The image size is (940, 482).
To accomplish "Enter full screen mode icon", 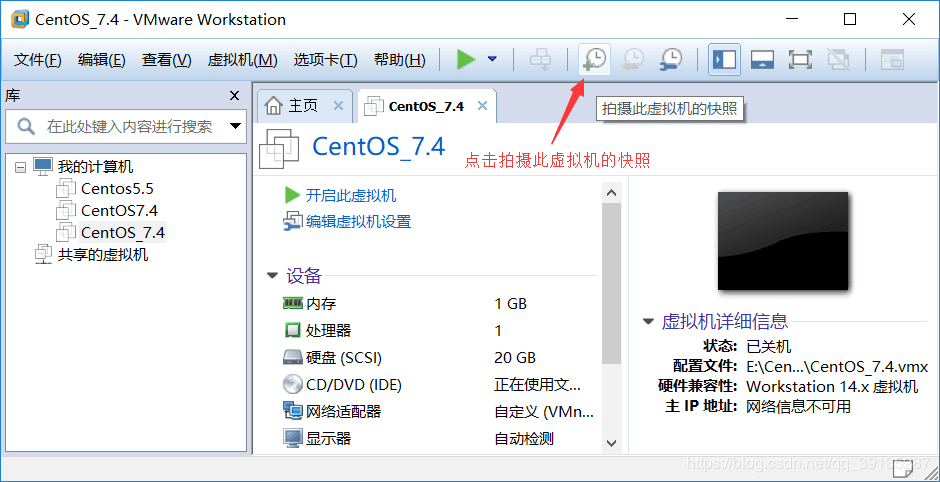I will click(x=800, y=59).
